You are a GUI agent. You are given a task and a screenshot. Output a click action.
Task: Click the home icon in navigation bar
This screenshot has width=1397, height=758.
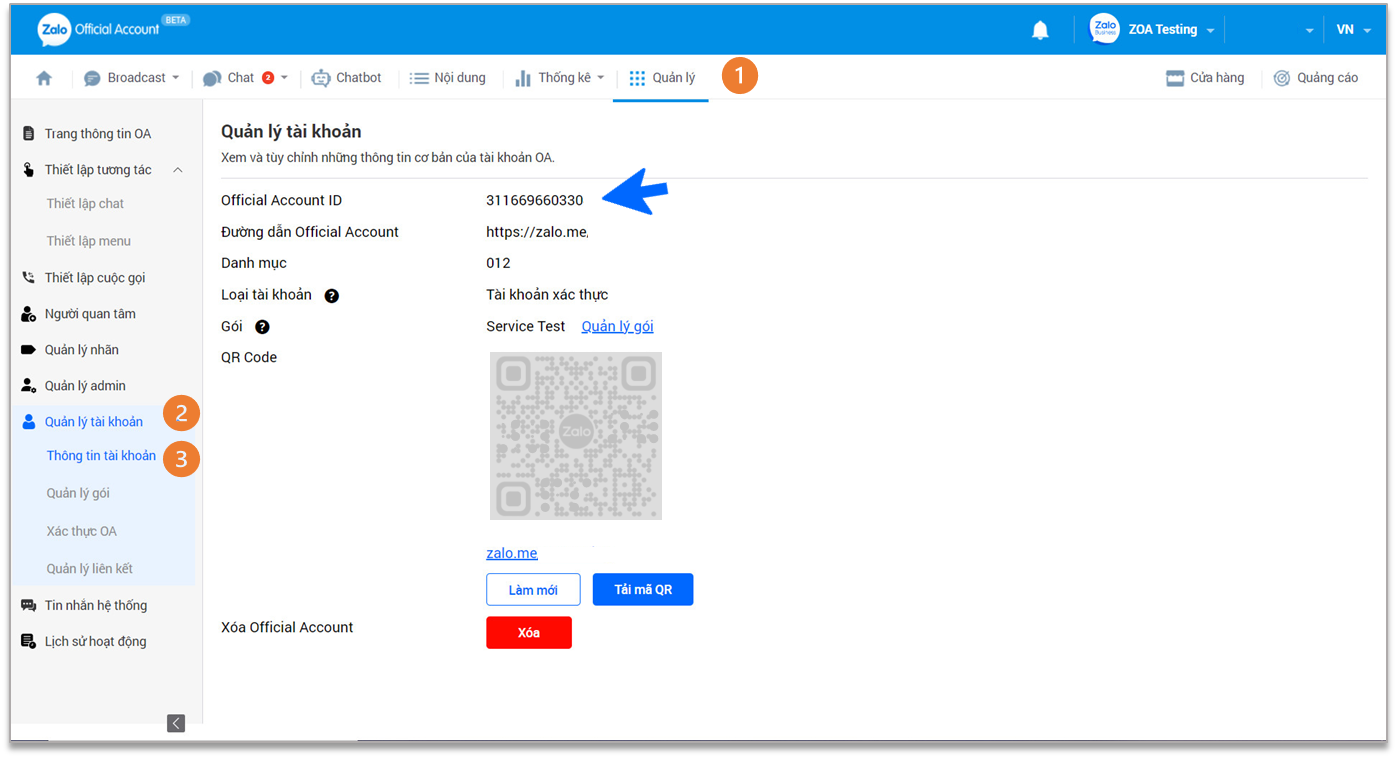44,78
